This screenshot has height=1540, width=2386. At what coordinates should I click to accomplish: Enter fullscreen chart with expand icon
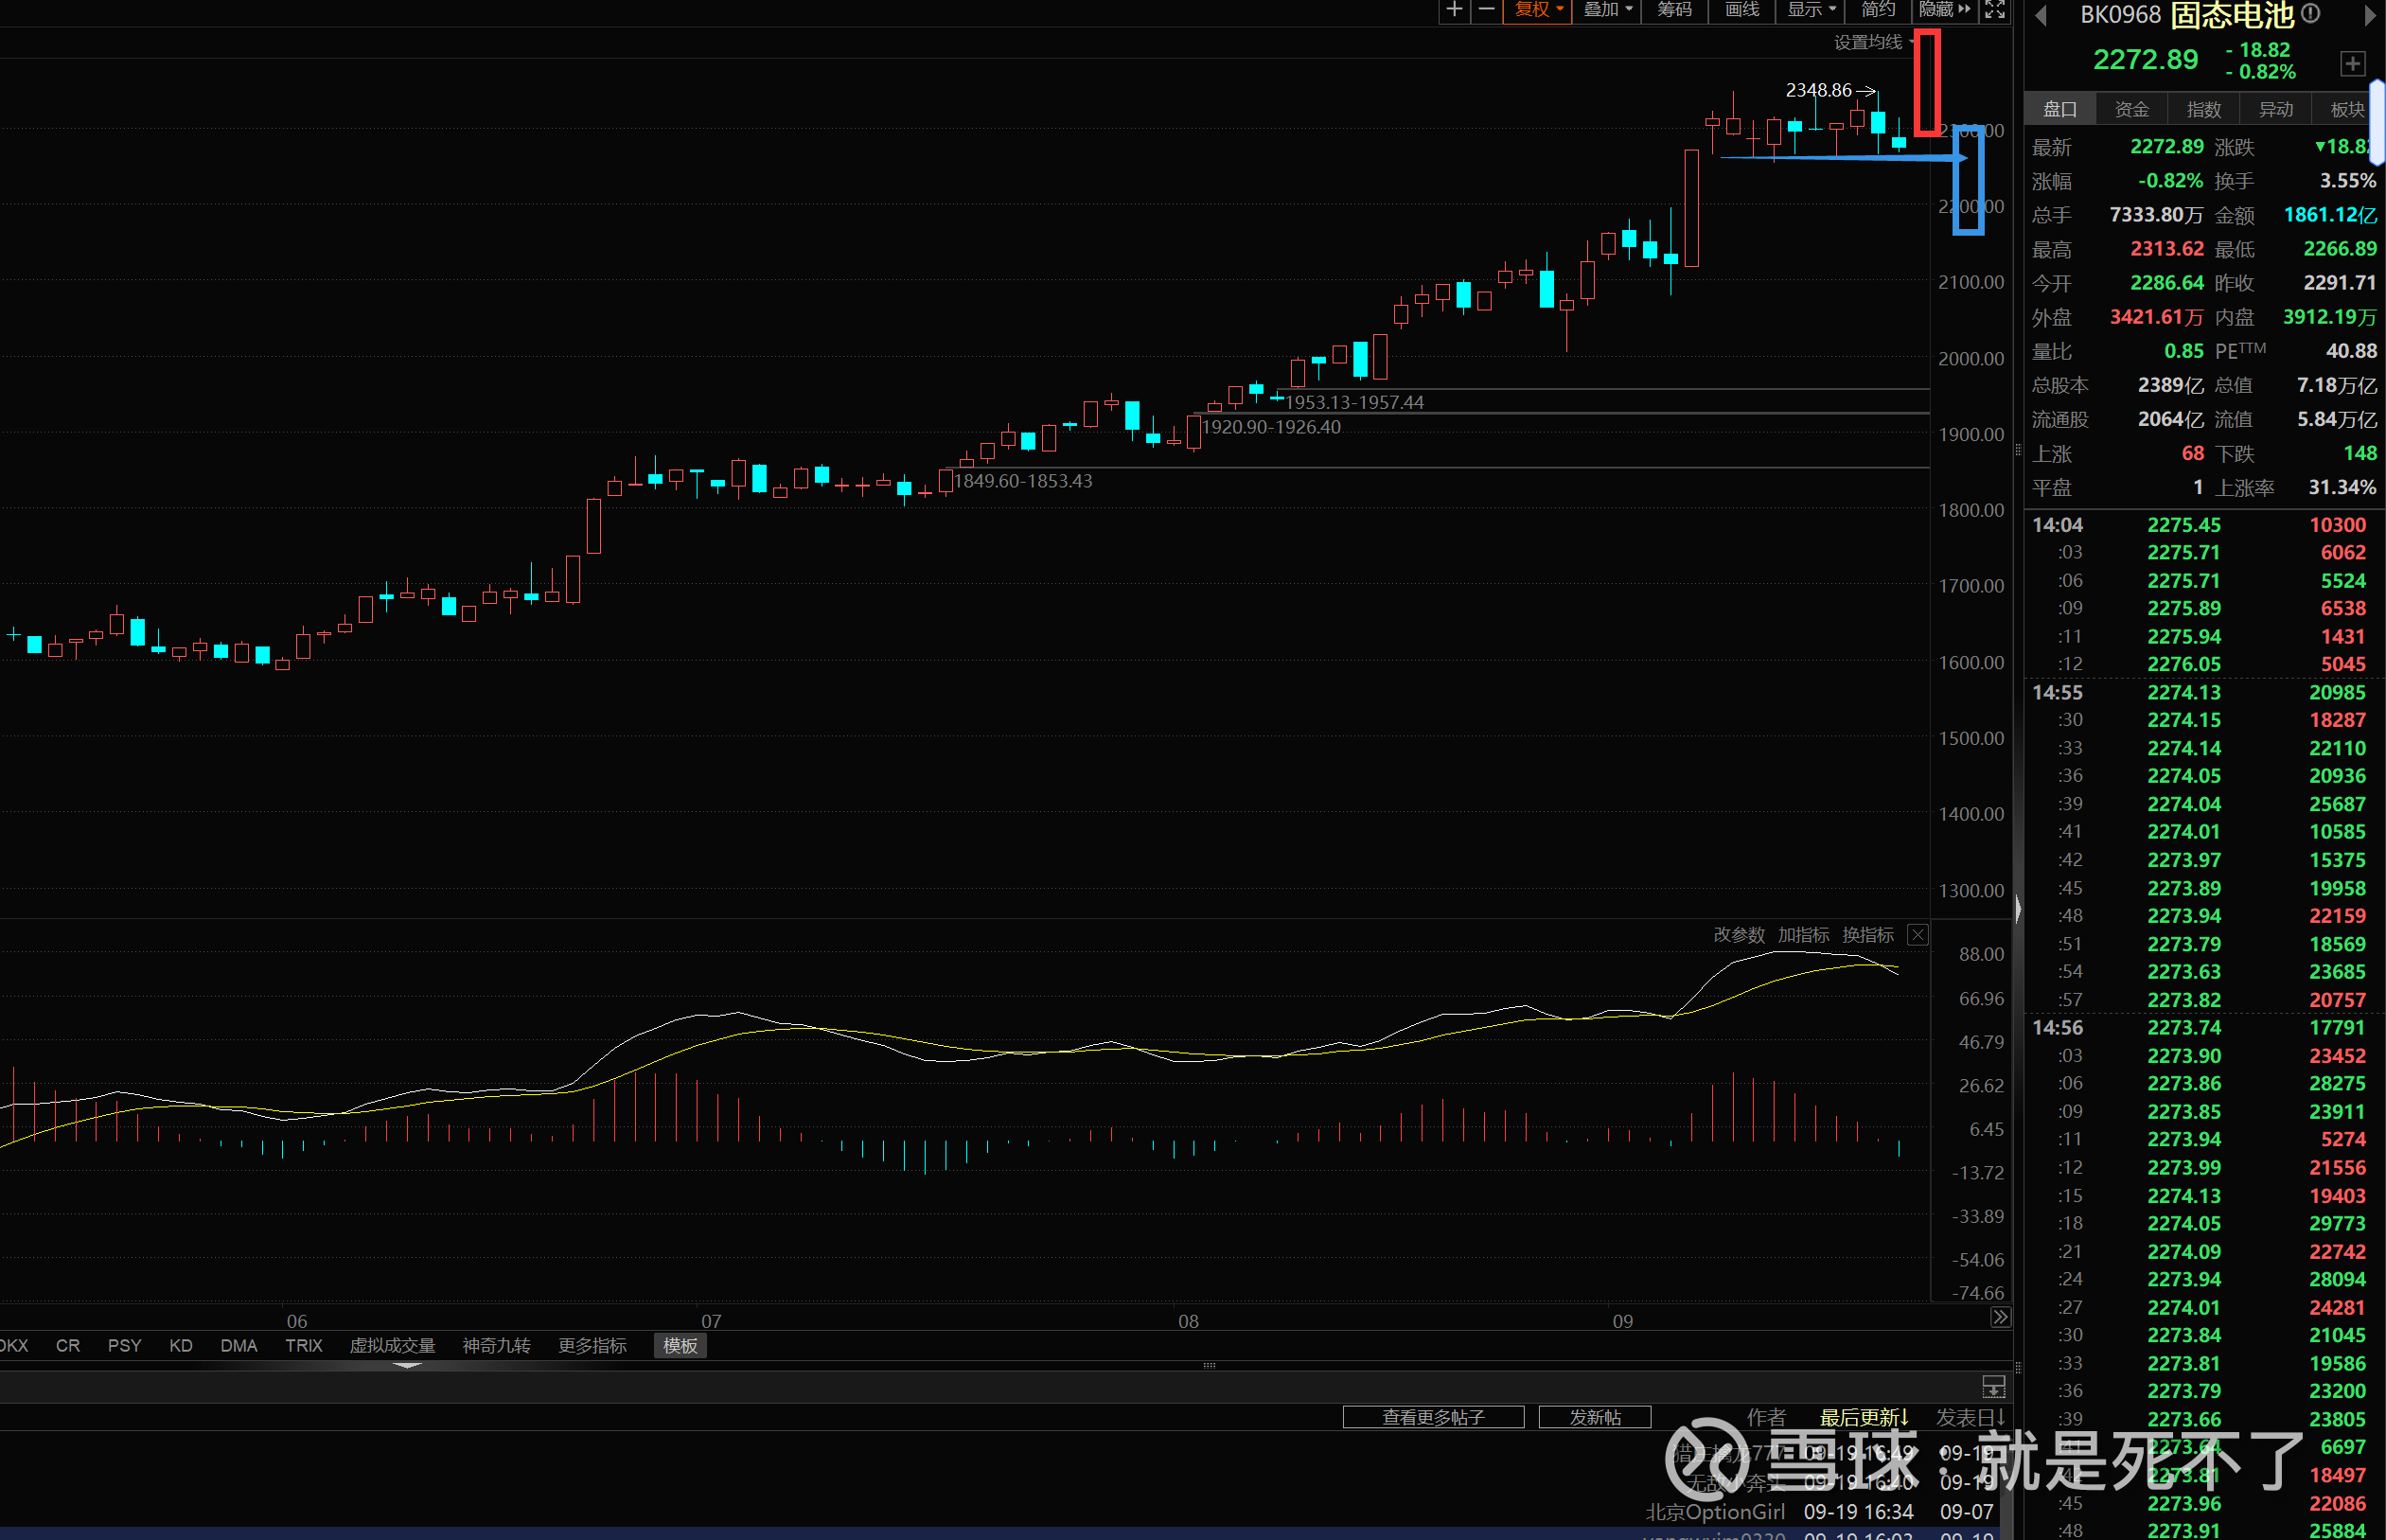coord(1995,10)
